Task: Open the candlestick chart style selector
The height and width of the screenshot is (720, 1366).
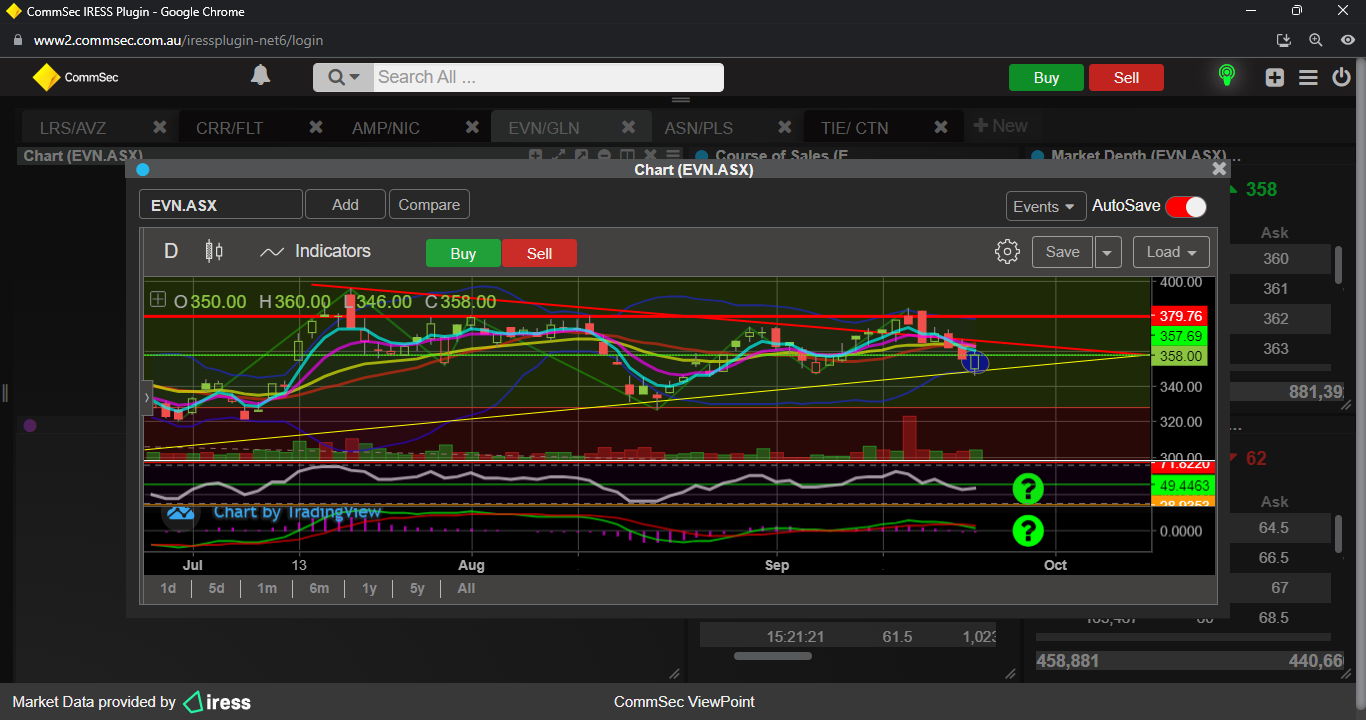Action: coord(213,251)
